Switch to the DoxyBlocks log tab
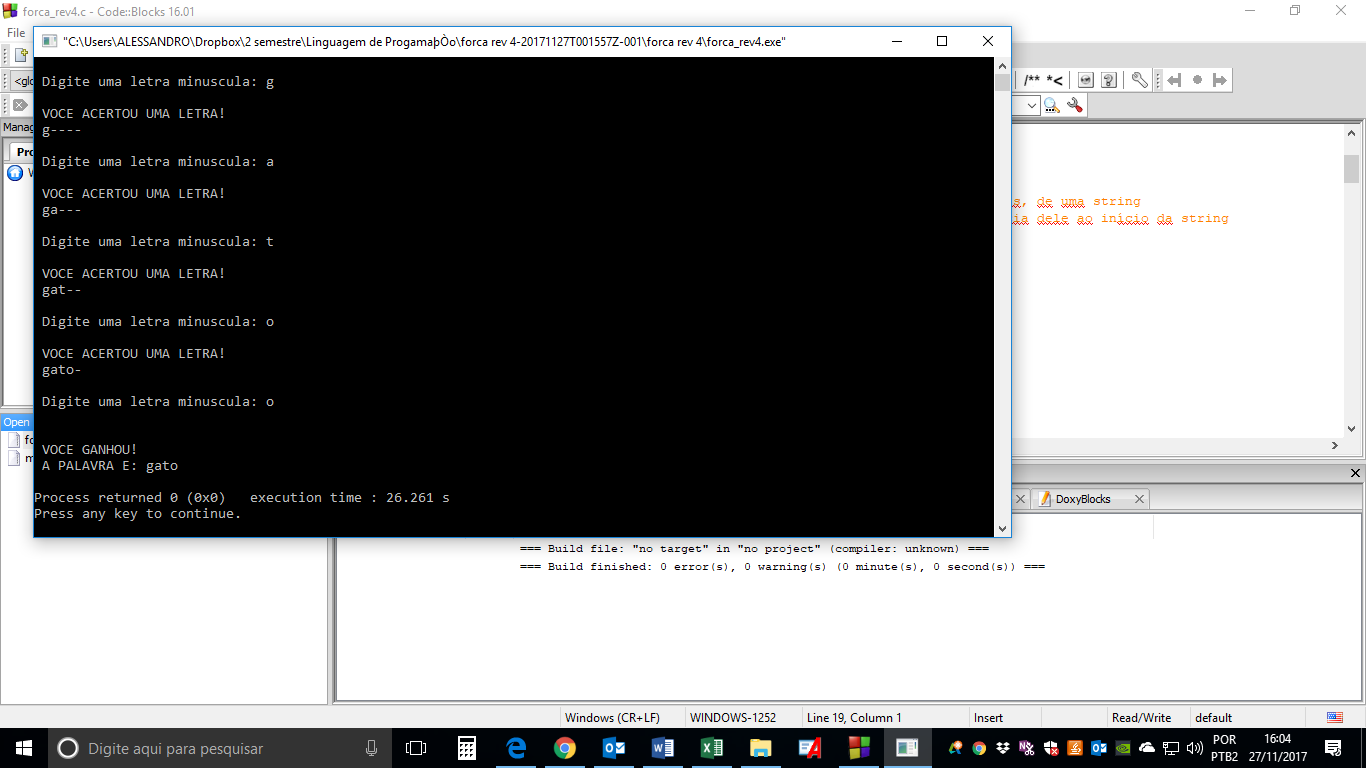Viewport: 1366px width, 768px height. 1083,498
